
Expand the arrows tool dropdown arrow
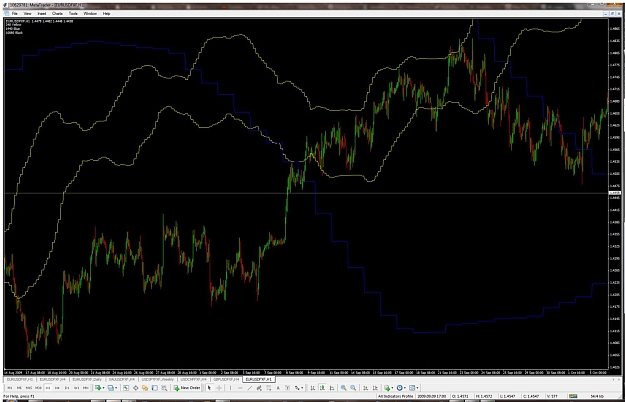302,388
